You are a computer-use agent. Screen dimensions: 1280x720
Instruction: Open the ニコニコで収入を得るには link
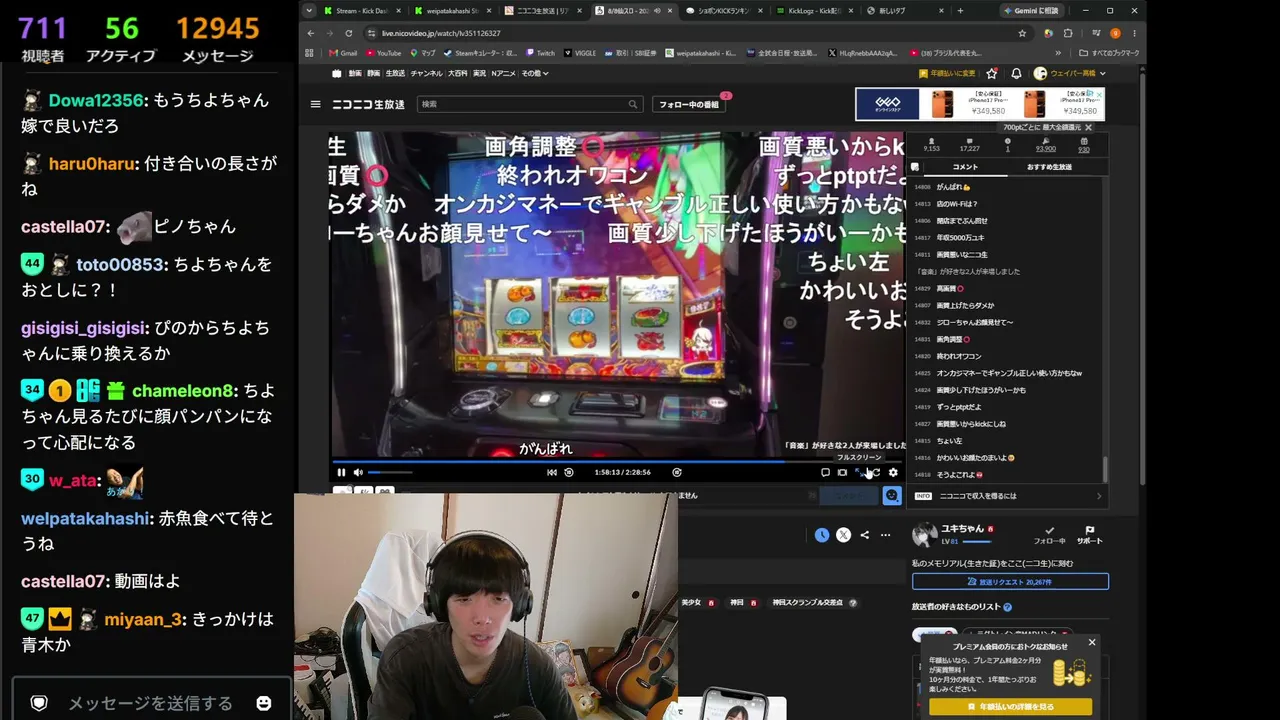(1009, 496)
